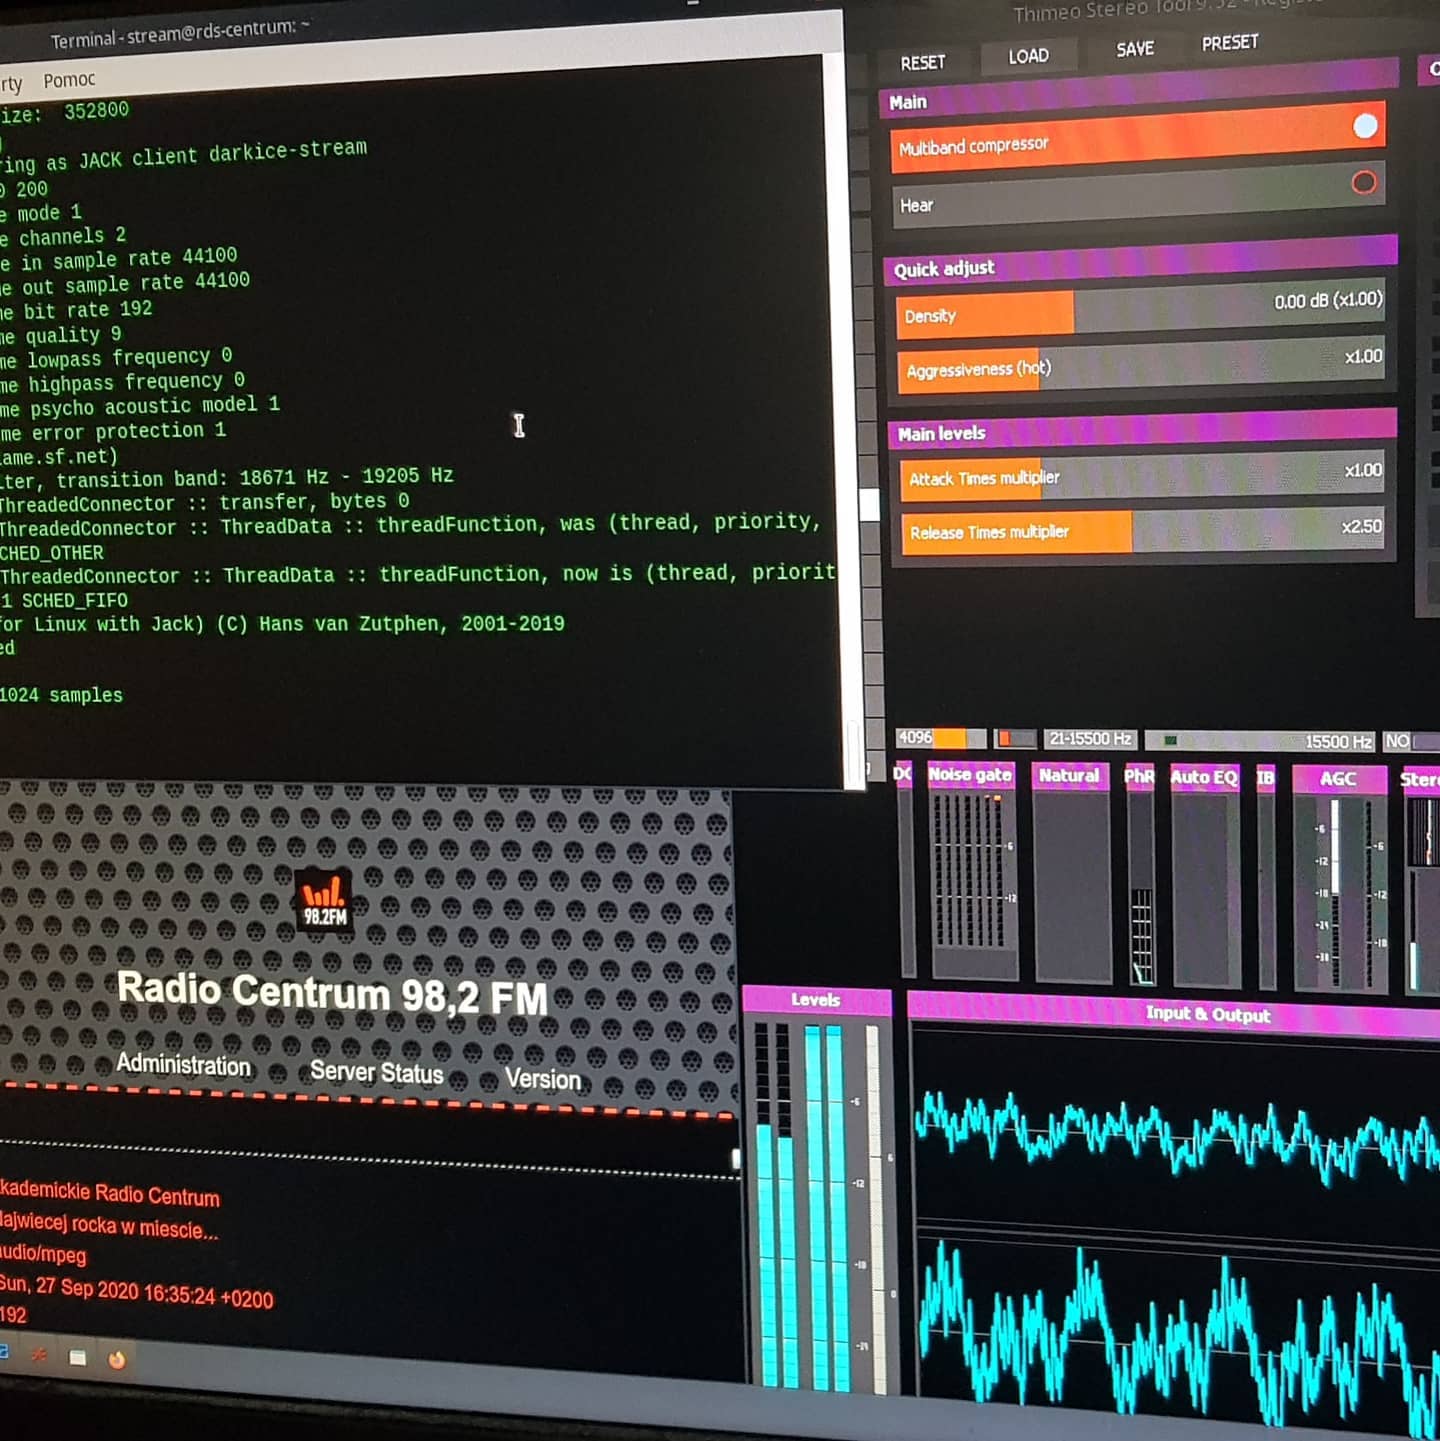The image size is (1440, 1441).
Task: Click the 'Akademickie Radio Centrum' stream name
Action: (x=108, y=1193)
